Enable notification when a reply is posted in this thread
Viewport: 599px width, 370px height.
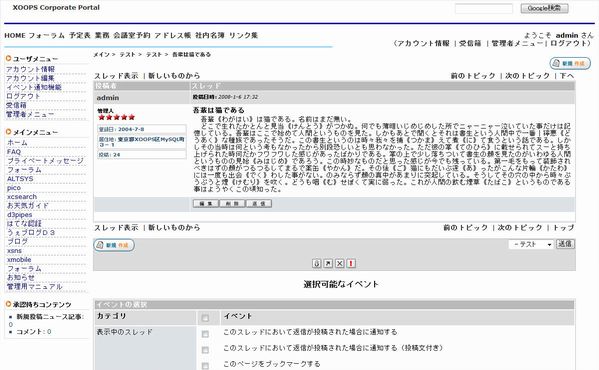(x=205, y=334)
